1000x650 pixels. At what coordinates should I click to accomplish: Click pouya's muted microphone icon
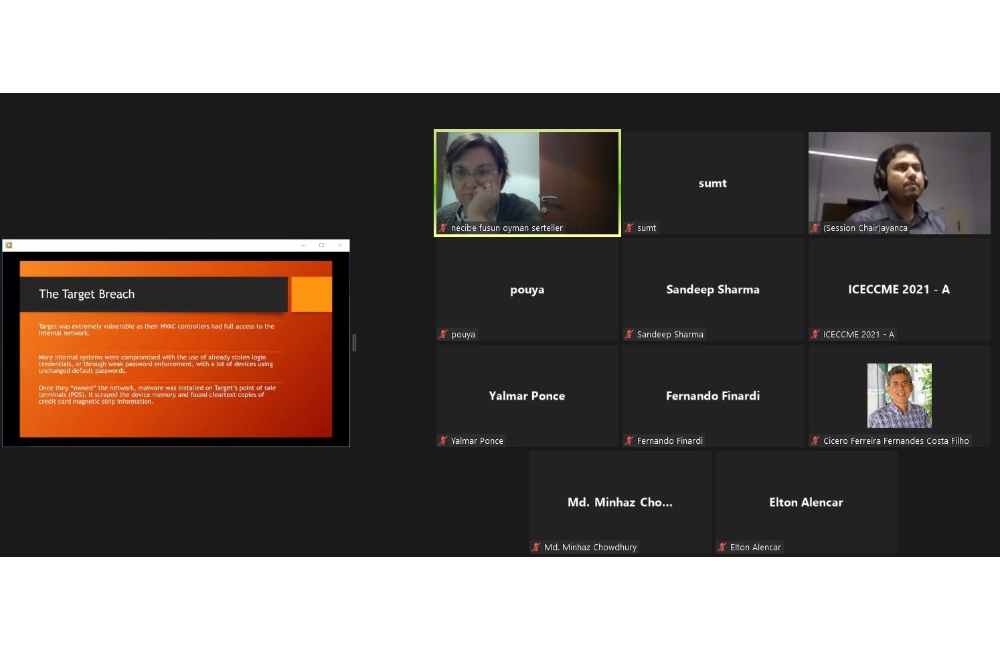coord(443,334)
